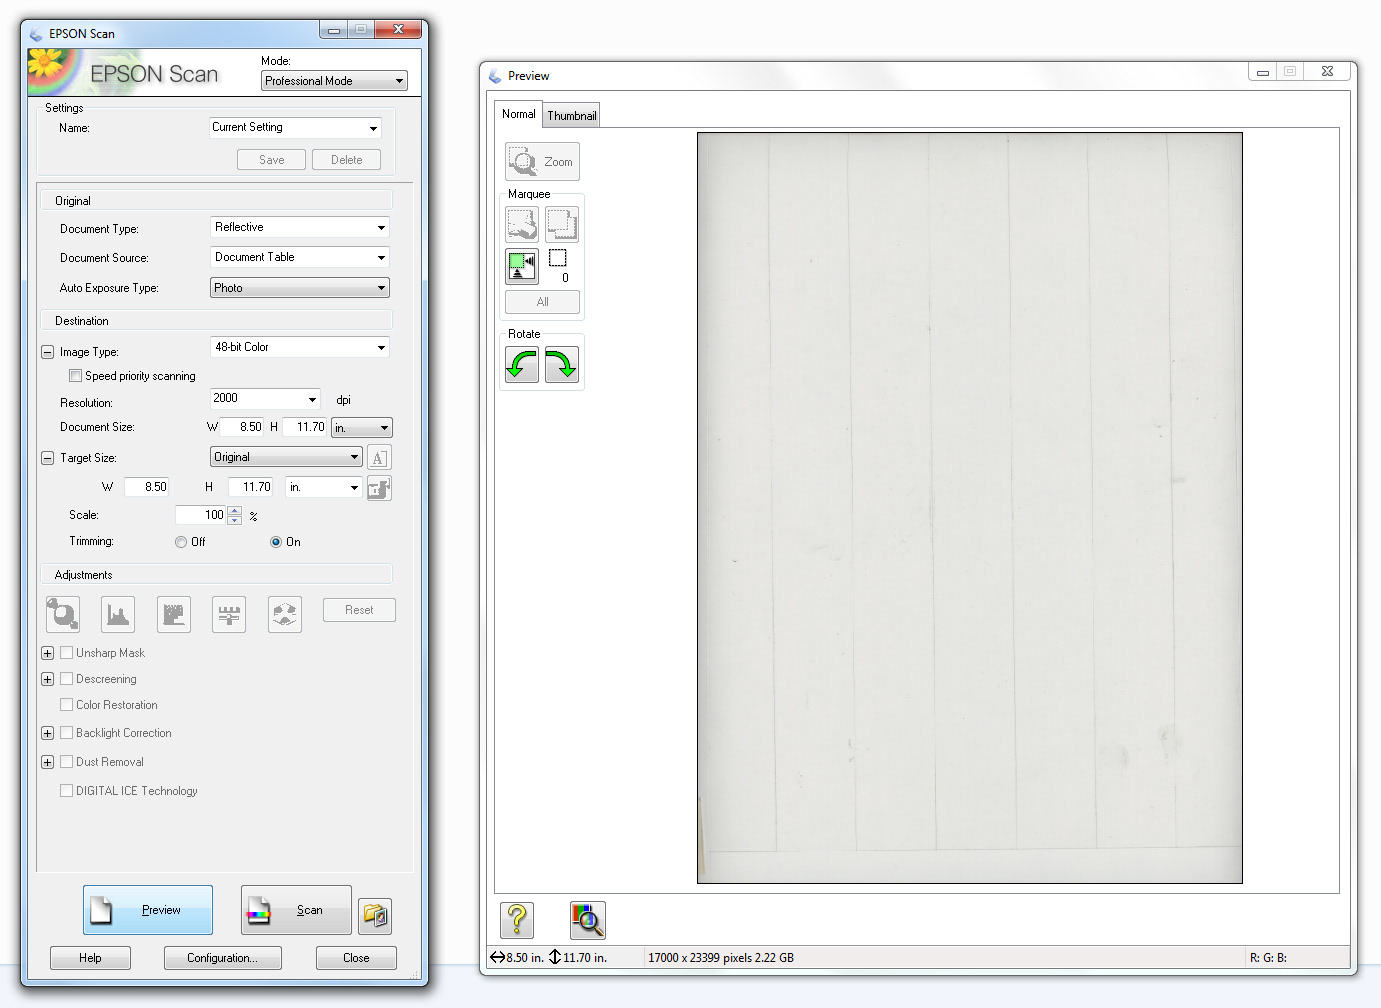This screenshot has height=1008, width=1381.
Task: Open the Target Size dropdown
Action: click(287, 457)
